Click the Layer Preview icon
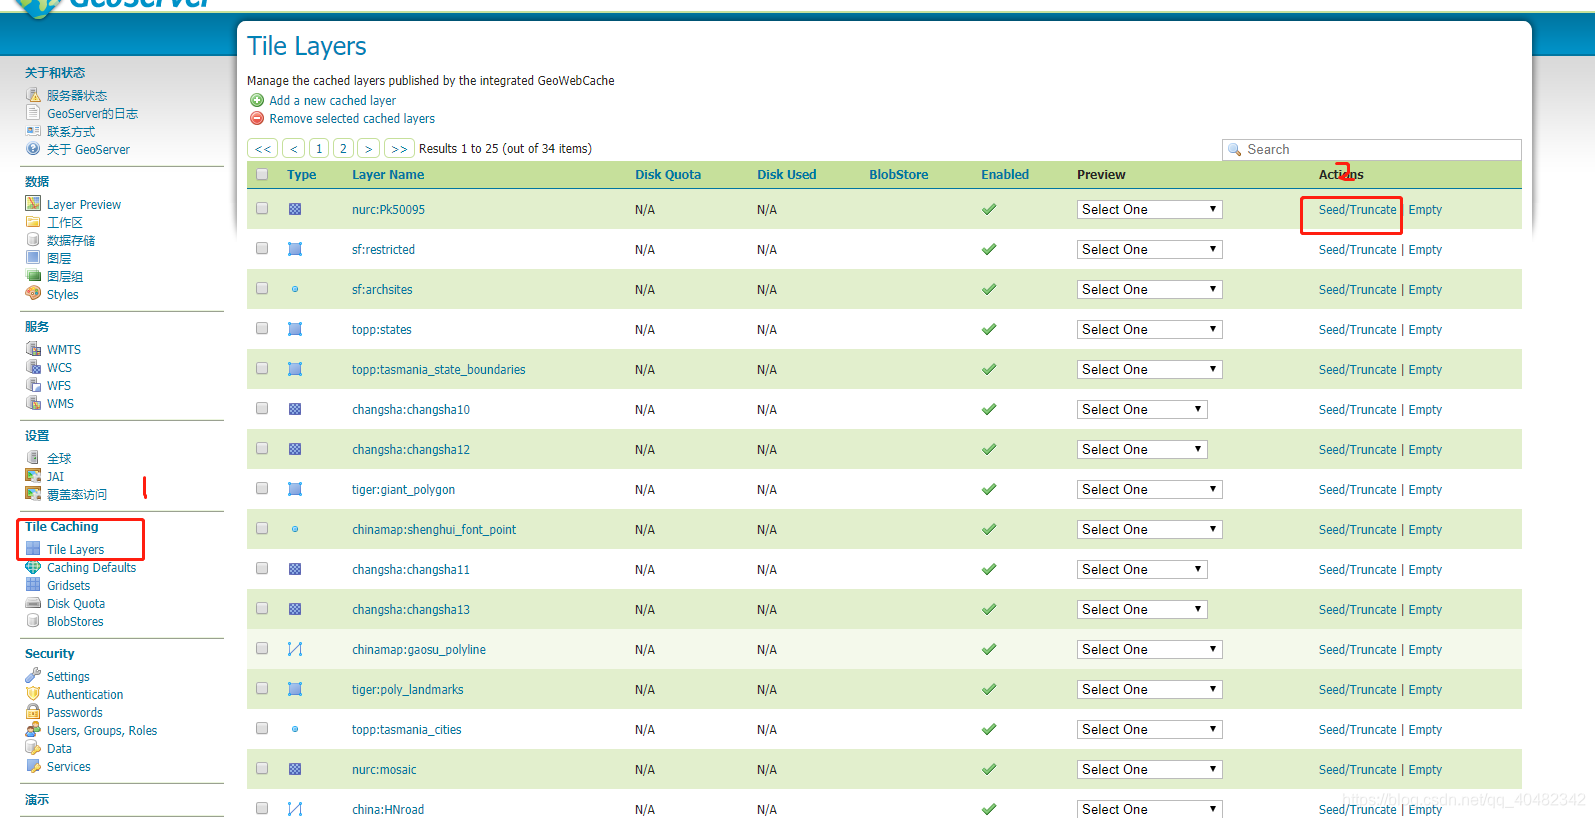Viewport: 1595px width, 818px height. point(33,204)
